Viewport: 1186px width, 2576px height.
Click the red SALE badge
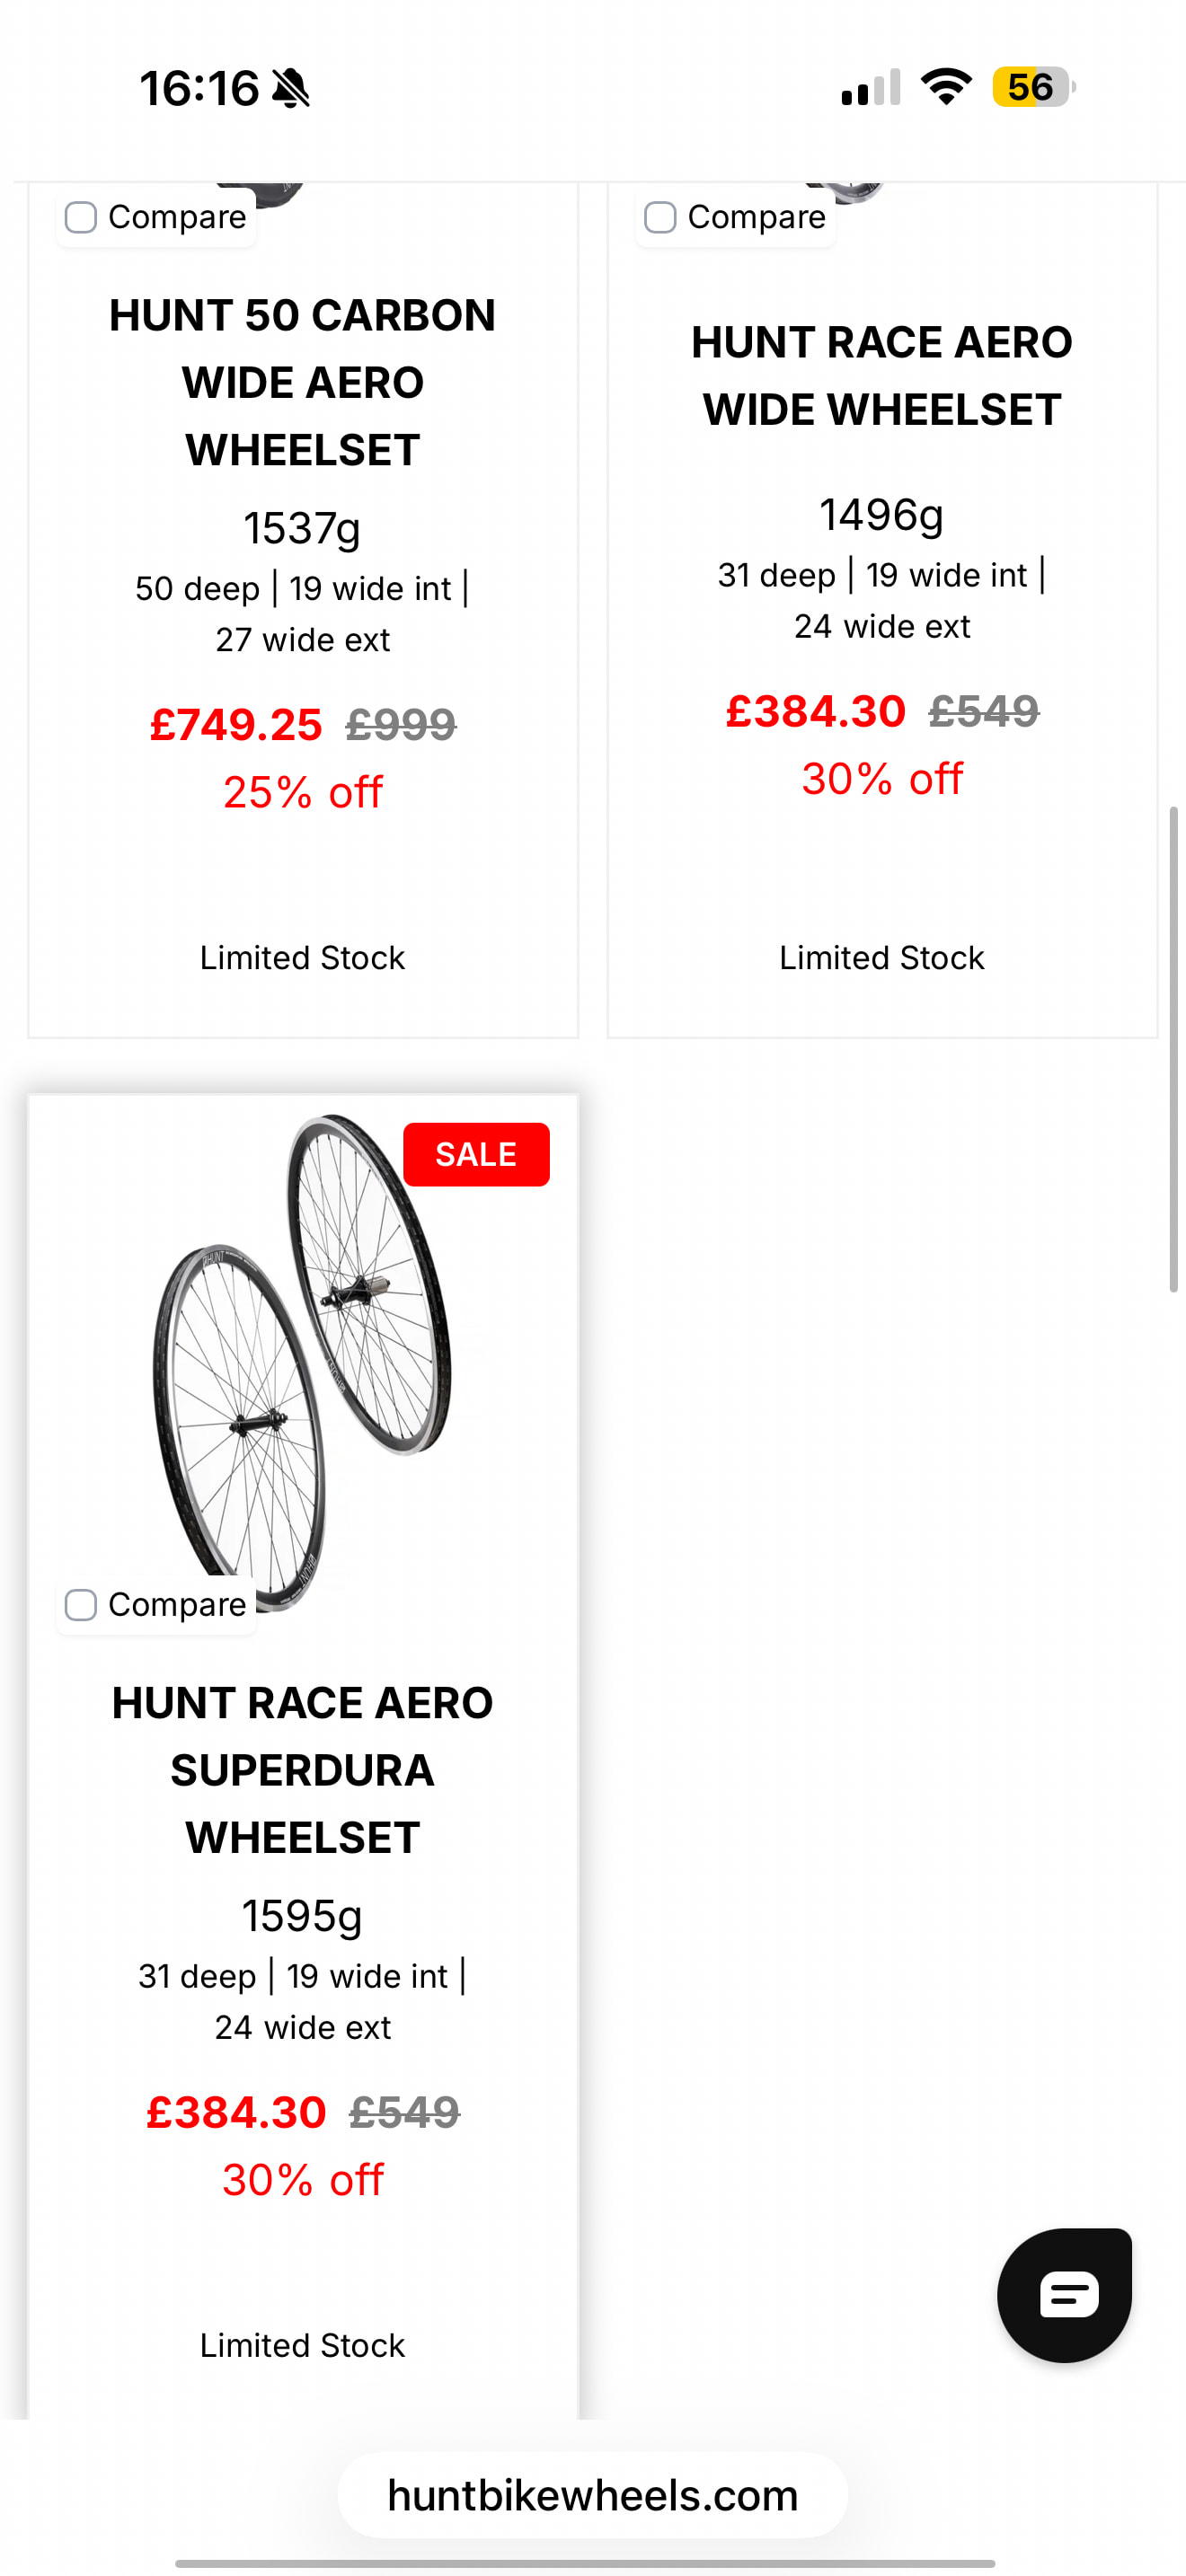coord(476,1154)
